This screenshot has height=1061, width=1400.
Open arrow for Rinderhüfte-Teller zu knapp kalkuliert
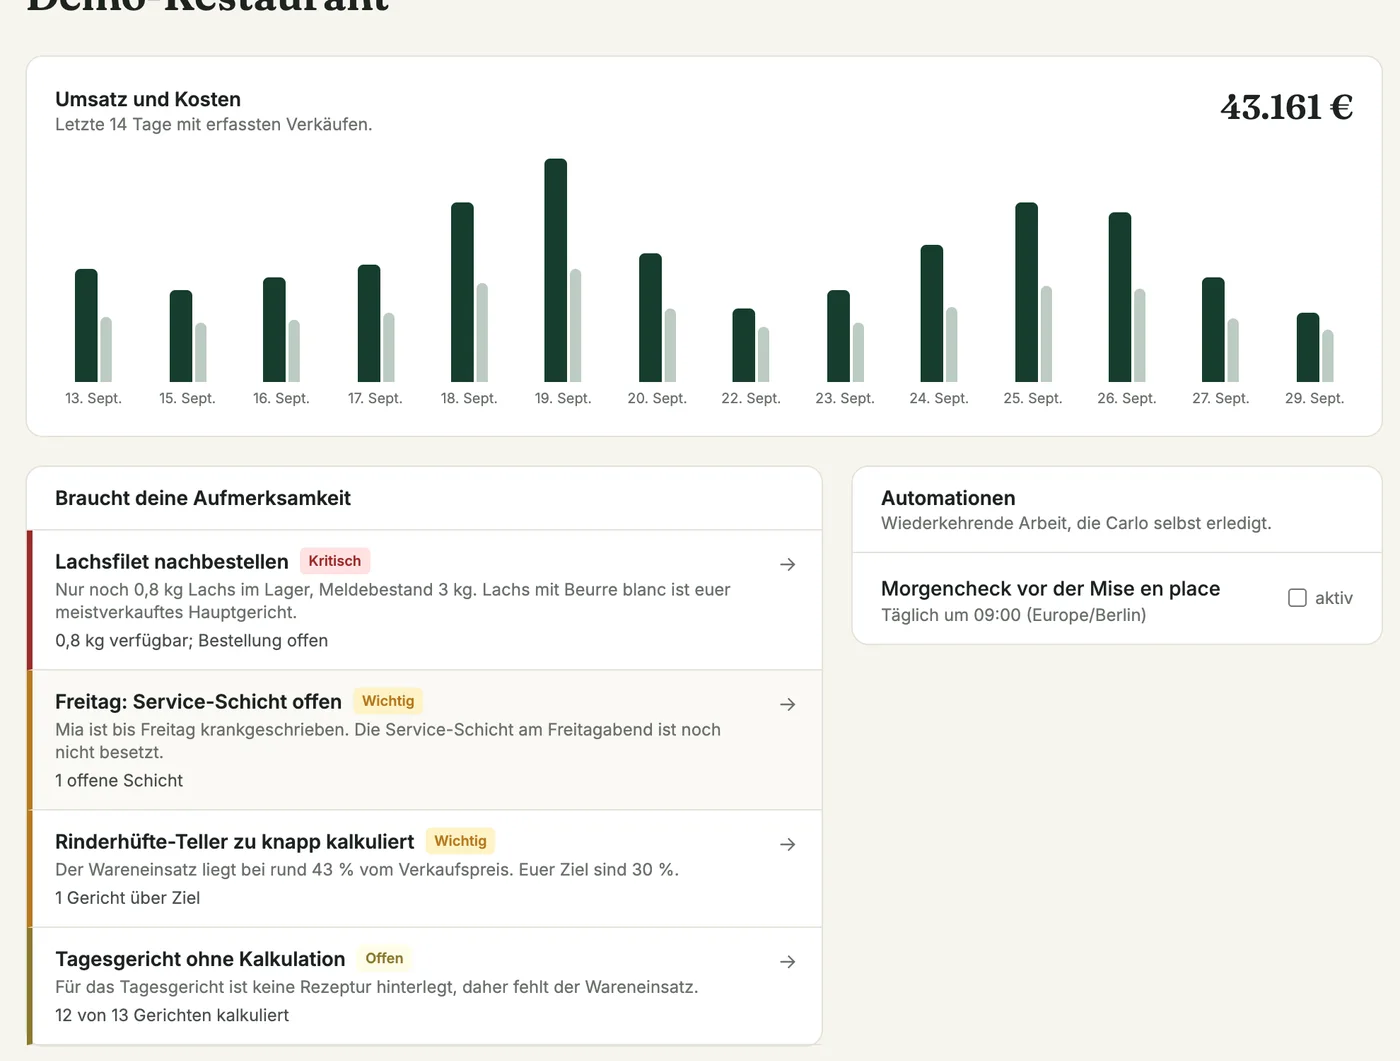click(788, 845)
